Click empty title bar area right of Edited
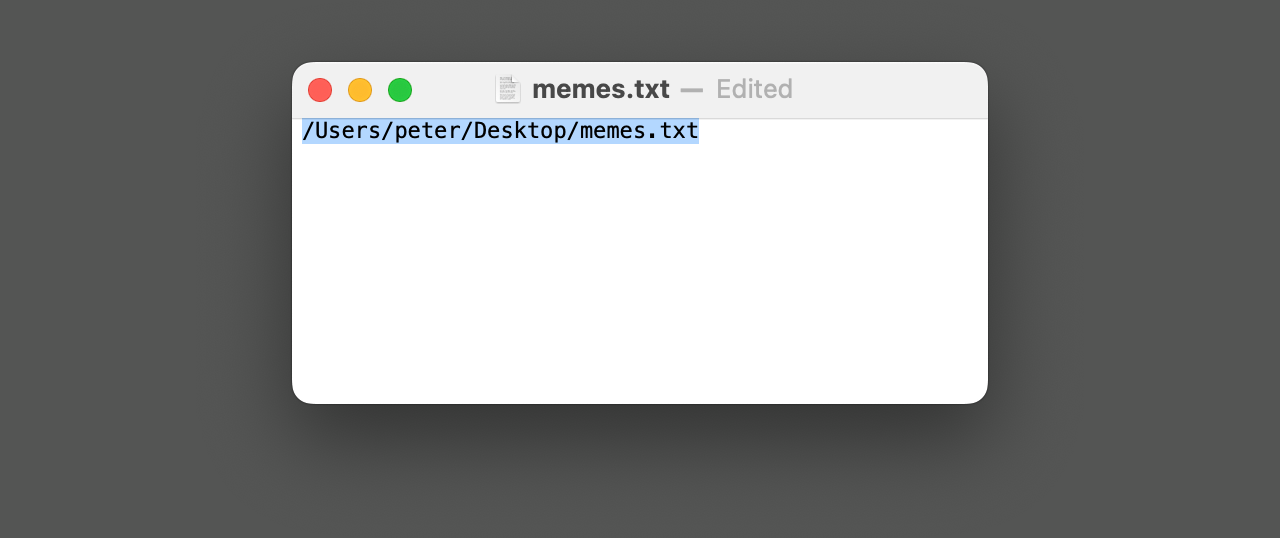The width and height of the screenshot is (1280, 538). pos(890,90)
